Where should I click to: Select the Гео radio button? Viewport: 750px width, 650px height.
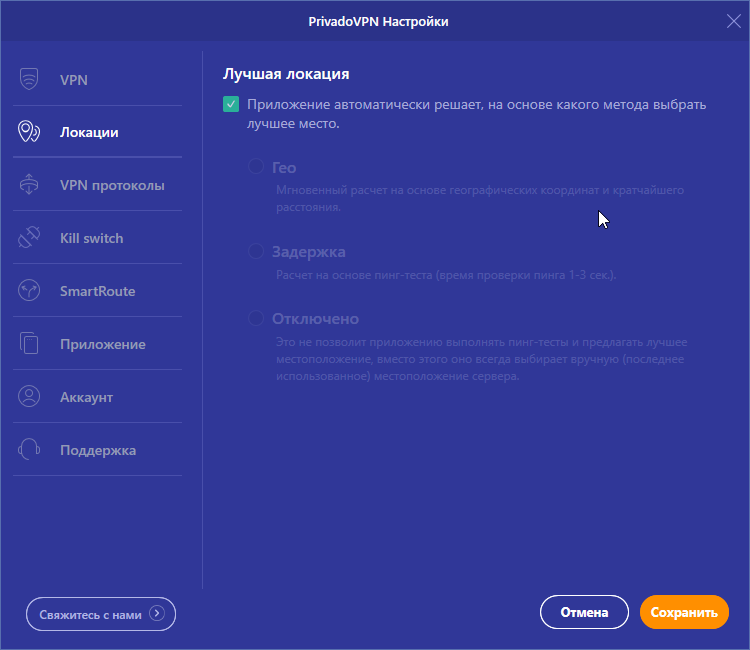pos(256,167)
